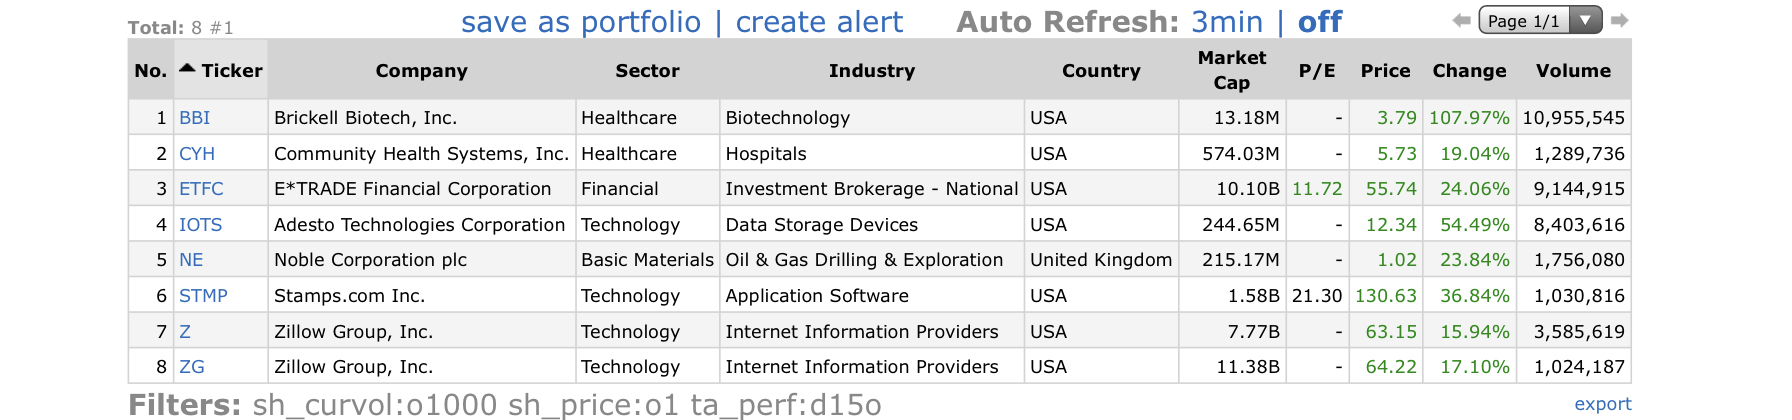The image size is (1792, 420).
Task: Sort table by Price column header
Action: [x=1385, y=70]
